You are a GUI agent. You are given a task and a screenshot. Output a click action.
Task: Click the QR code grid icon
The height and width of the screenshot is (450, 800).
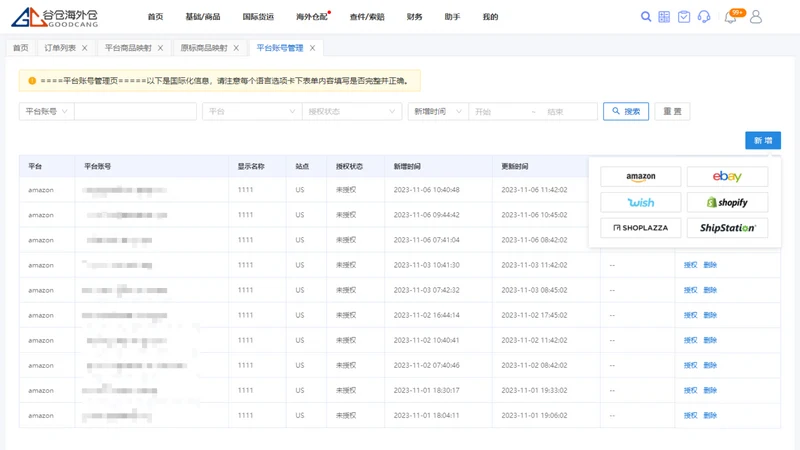pyautogui.click(x=664, y=17)
